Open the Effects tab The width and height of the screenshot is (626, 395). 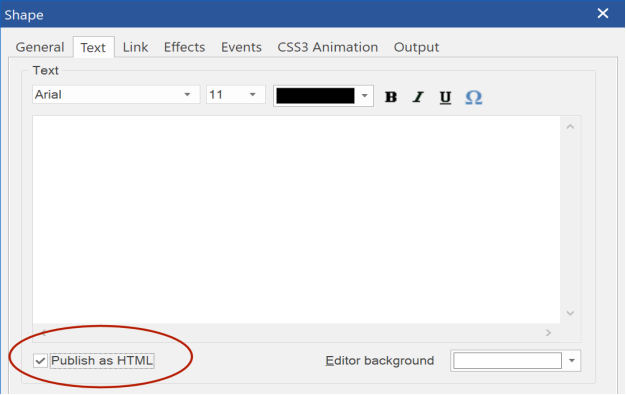[184, 47]
